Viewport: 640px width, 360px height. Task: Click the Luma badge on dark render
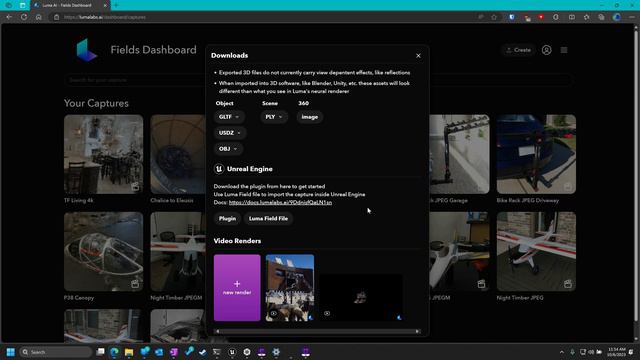pos(399,317)
